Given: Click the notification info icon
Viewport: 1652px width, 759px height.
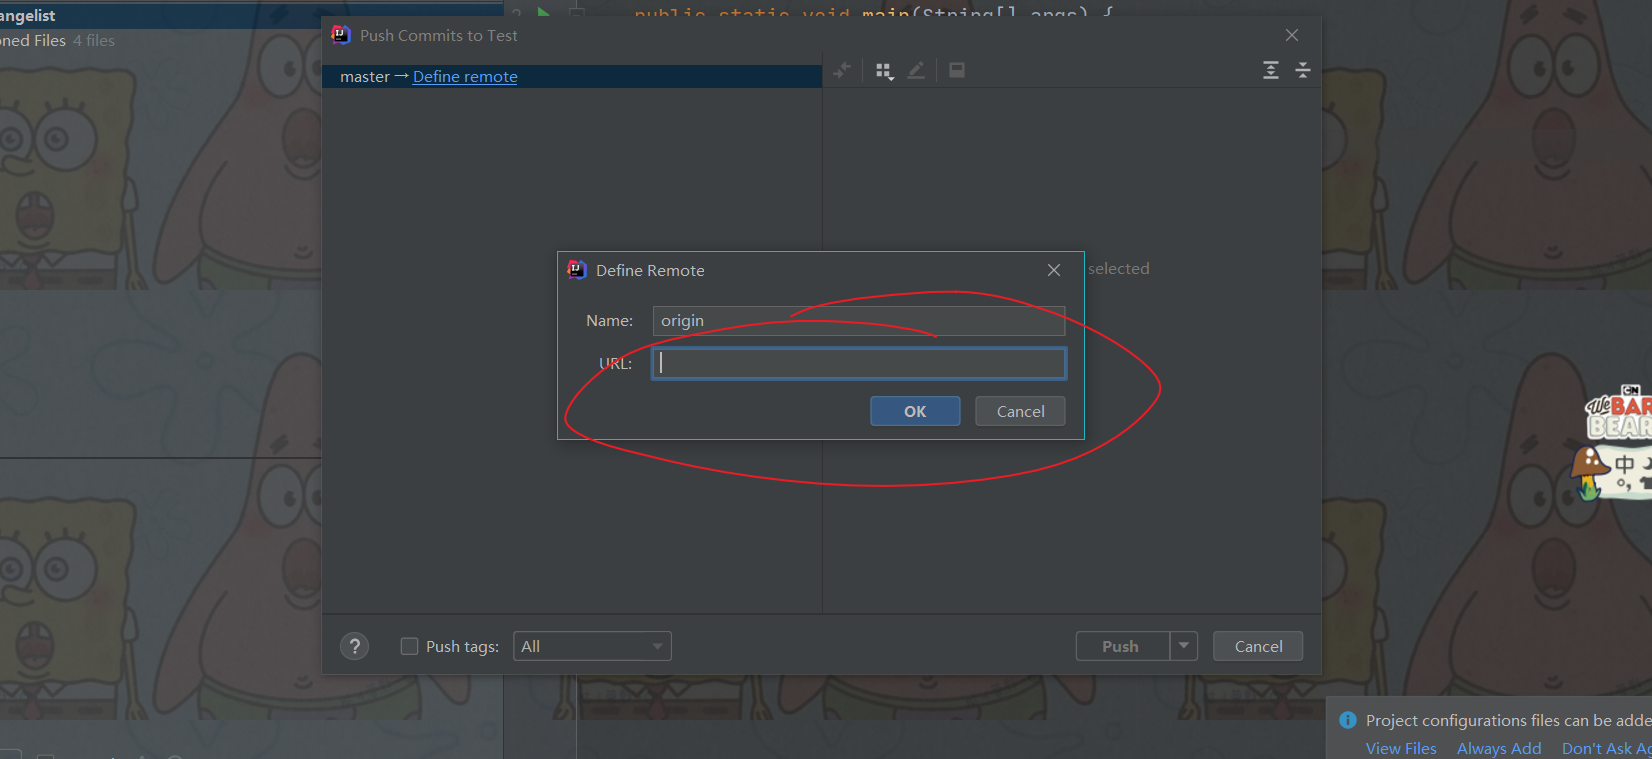Looking at the screenshot, I should [x=1348, y=720].
